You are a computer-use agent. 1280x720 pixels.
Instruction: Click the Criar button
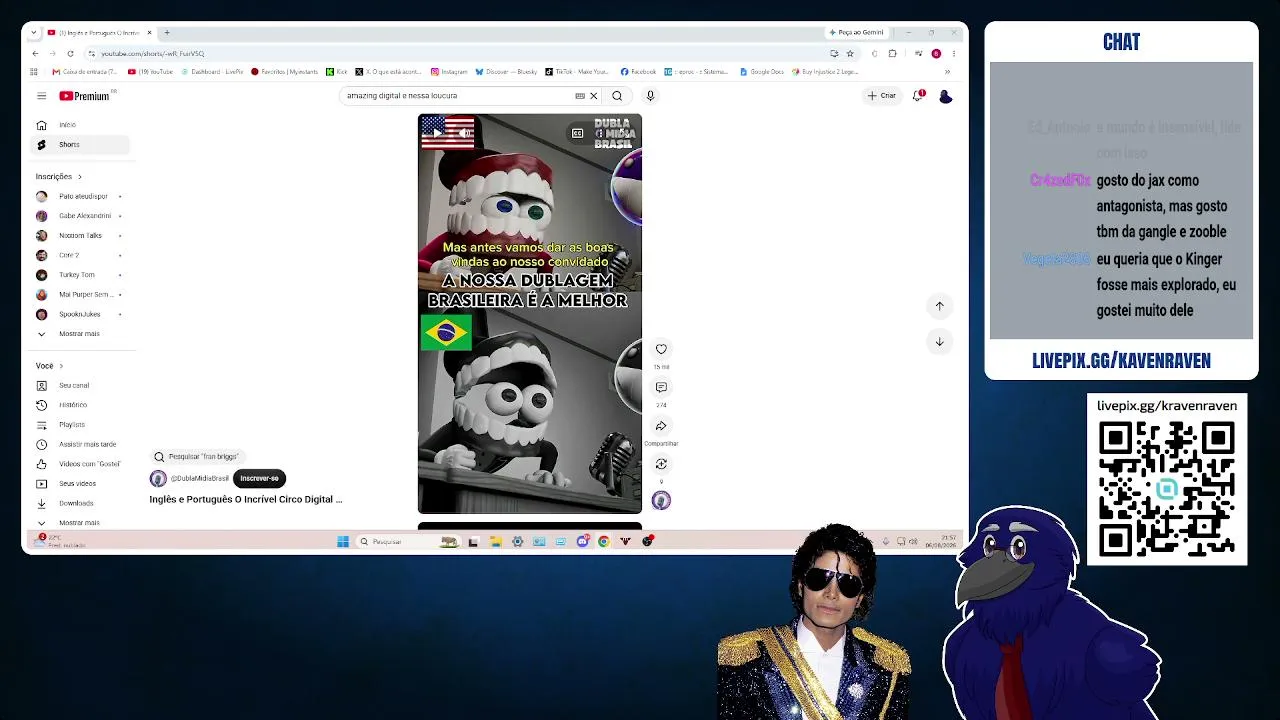(x=882, y=96)
